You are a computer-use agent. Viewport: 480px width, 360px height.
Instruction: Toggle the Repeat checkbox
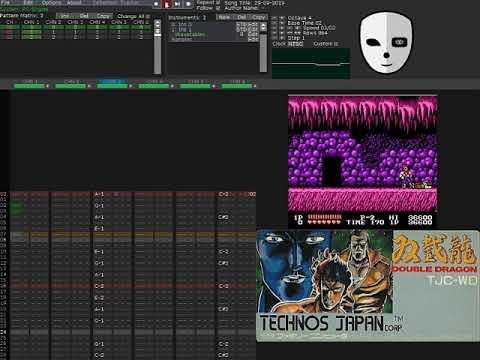218,2
